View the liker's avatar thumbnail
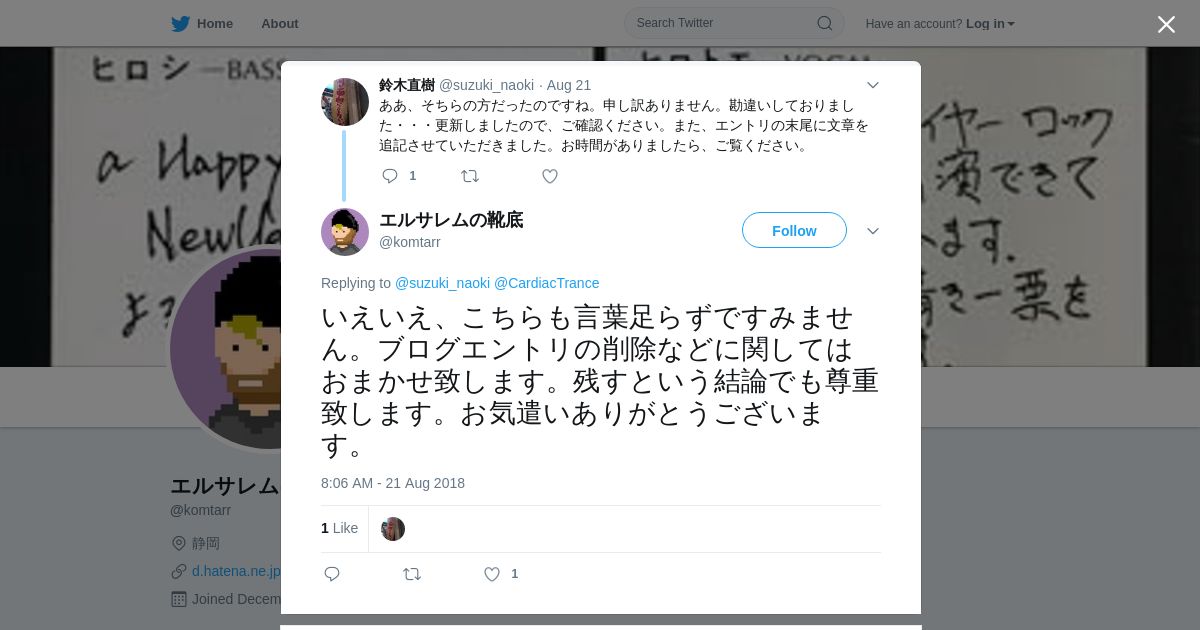The image size is (1200, 630). (393, 529)
